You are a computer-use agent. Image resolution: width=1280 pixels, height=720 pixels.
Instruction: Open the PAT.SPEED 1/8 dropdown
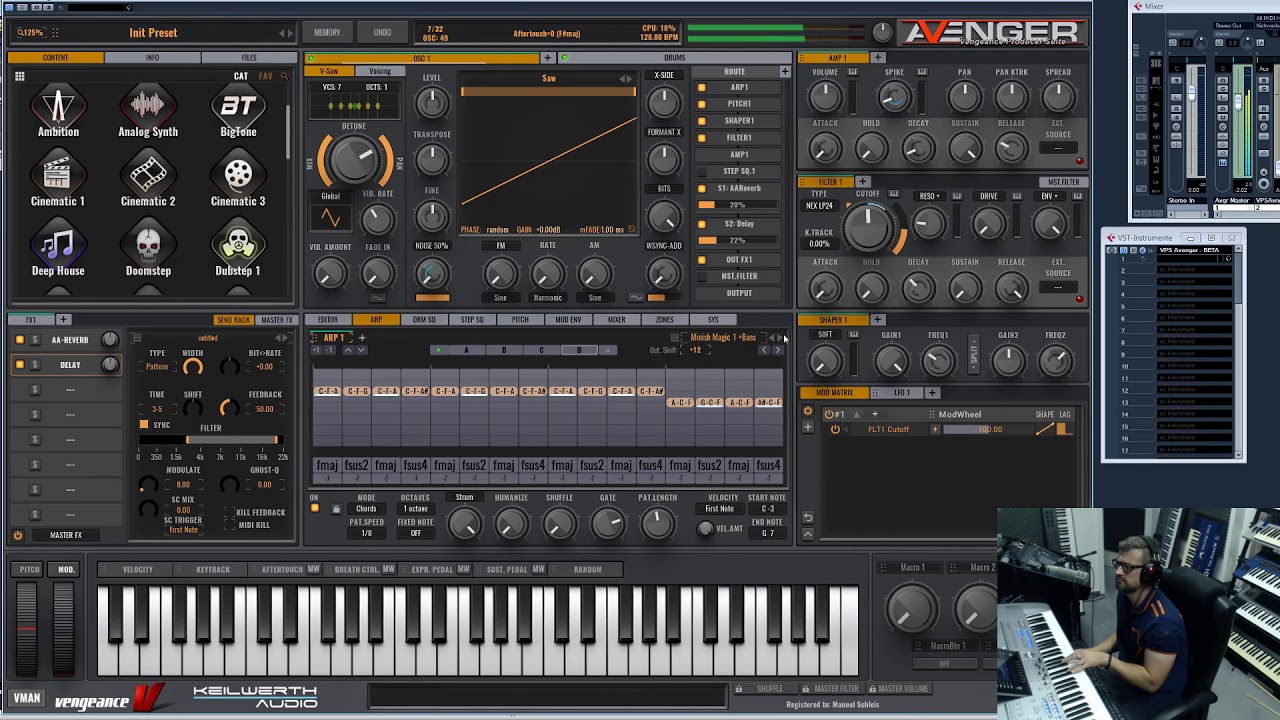pyautogui.click(x=366, y=533)
